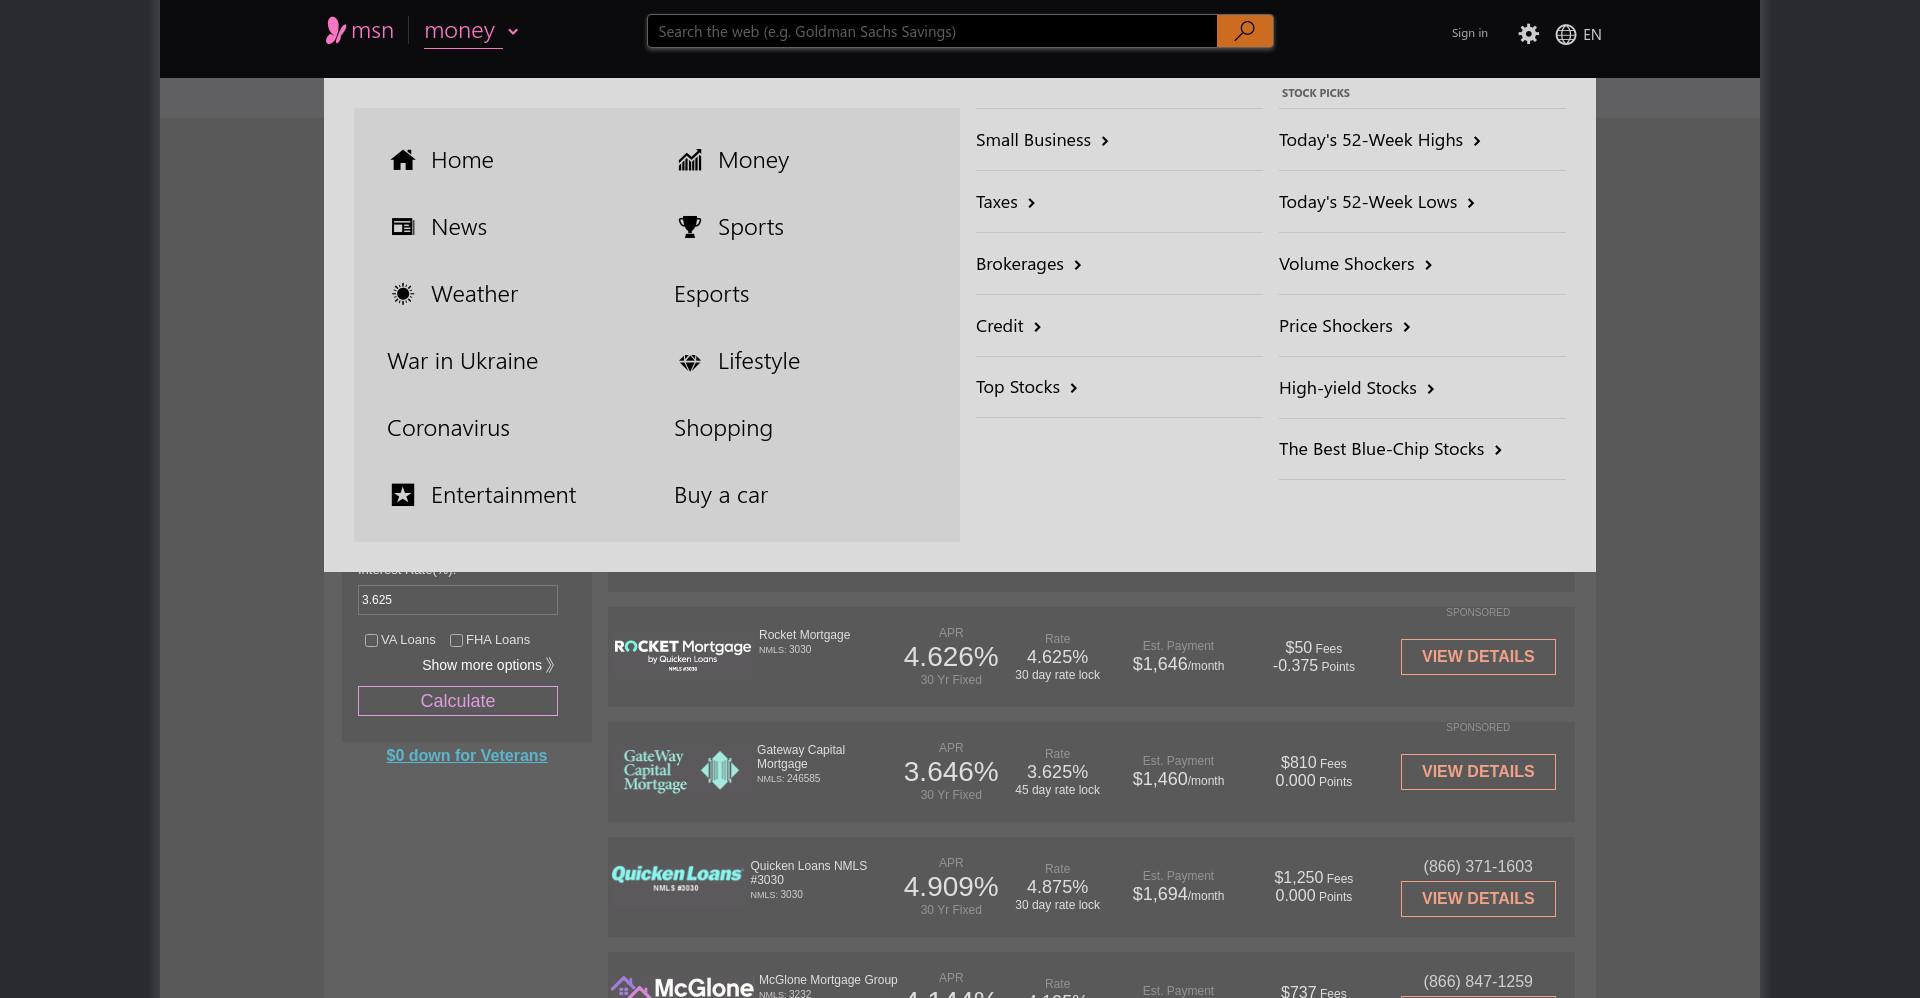Click the Weather sun icon
Screen dimensions: 1920x998
pos(403,294)
